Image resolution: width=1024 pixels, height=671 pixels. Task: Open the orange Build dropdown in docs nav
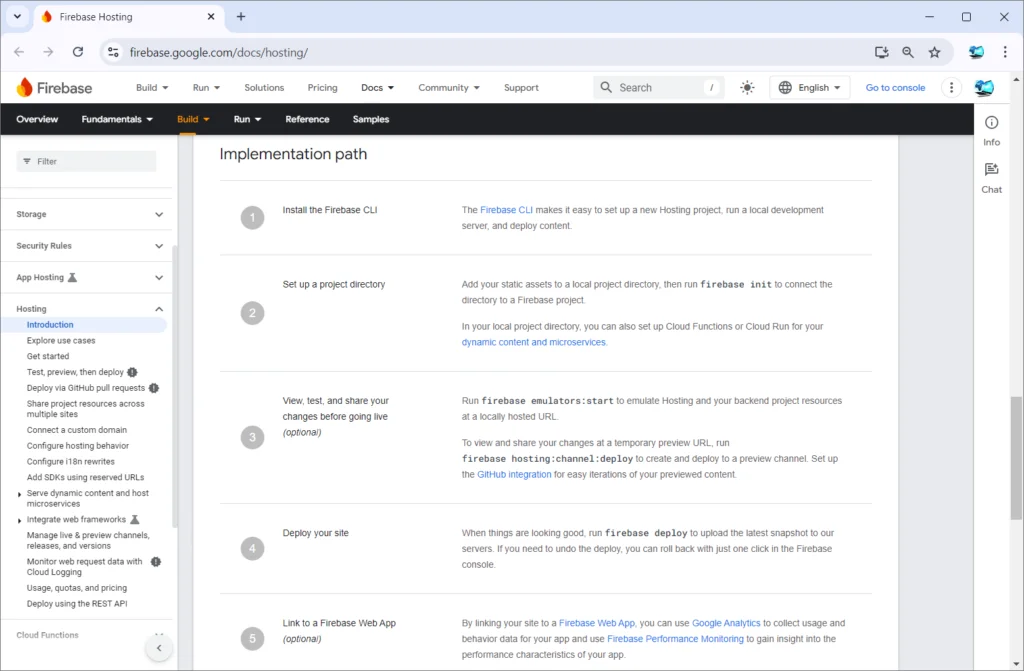point(193,120)
